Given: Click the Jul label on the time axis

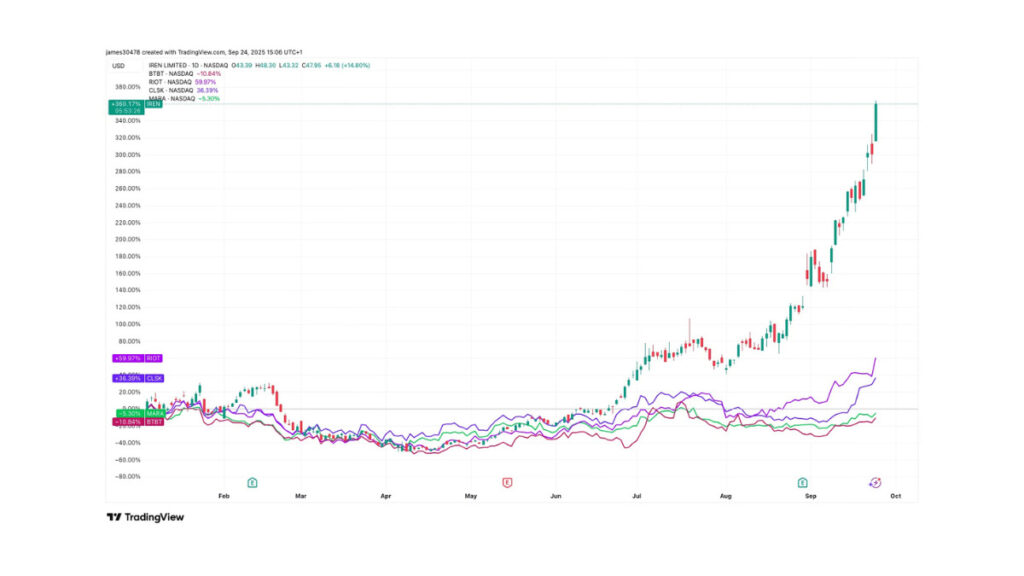Looking at the screenshot, I should (x=637, y=494).
